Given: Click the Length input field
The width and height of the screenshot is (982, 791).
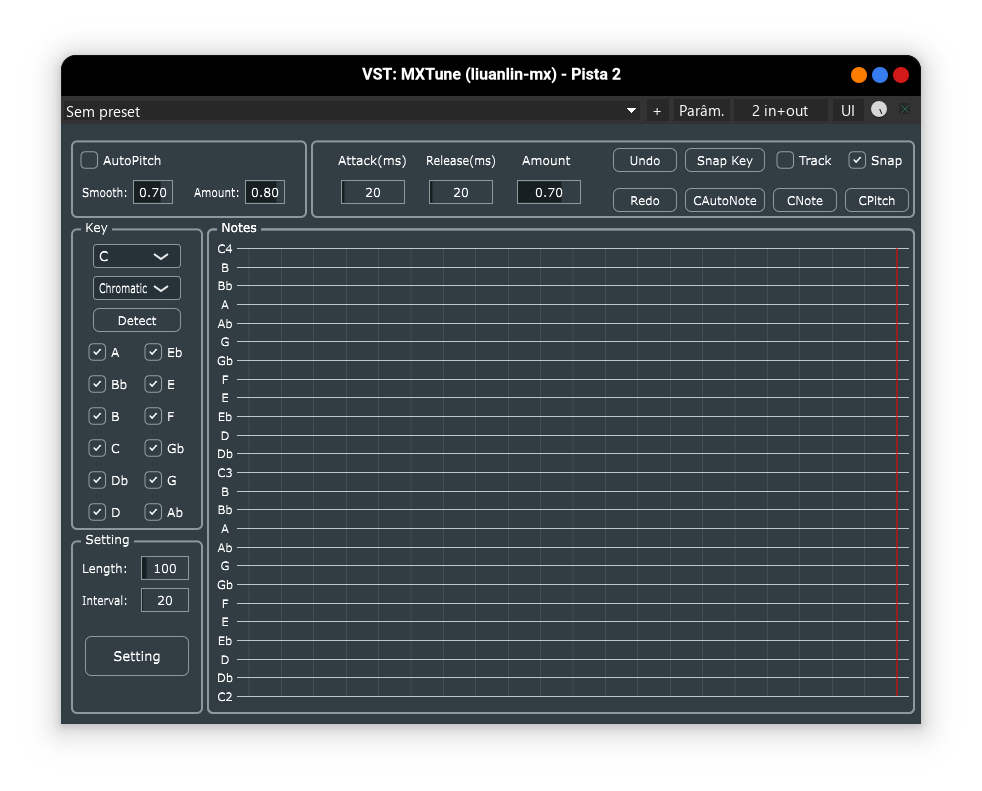Looking at the screenshot, I should 165,568.
